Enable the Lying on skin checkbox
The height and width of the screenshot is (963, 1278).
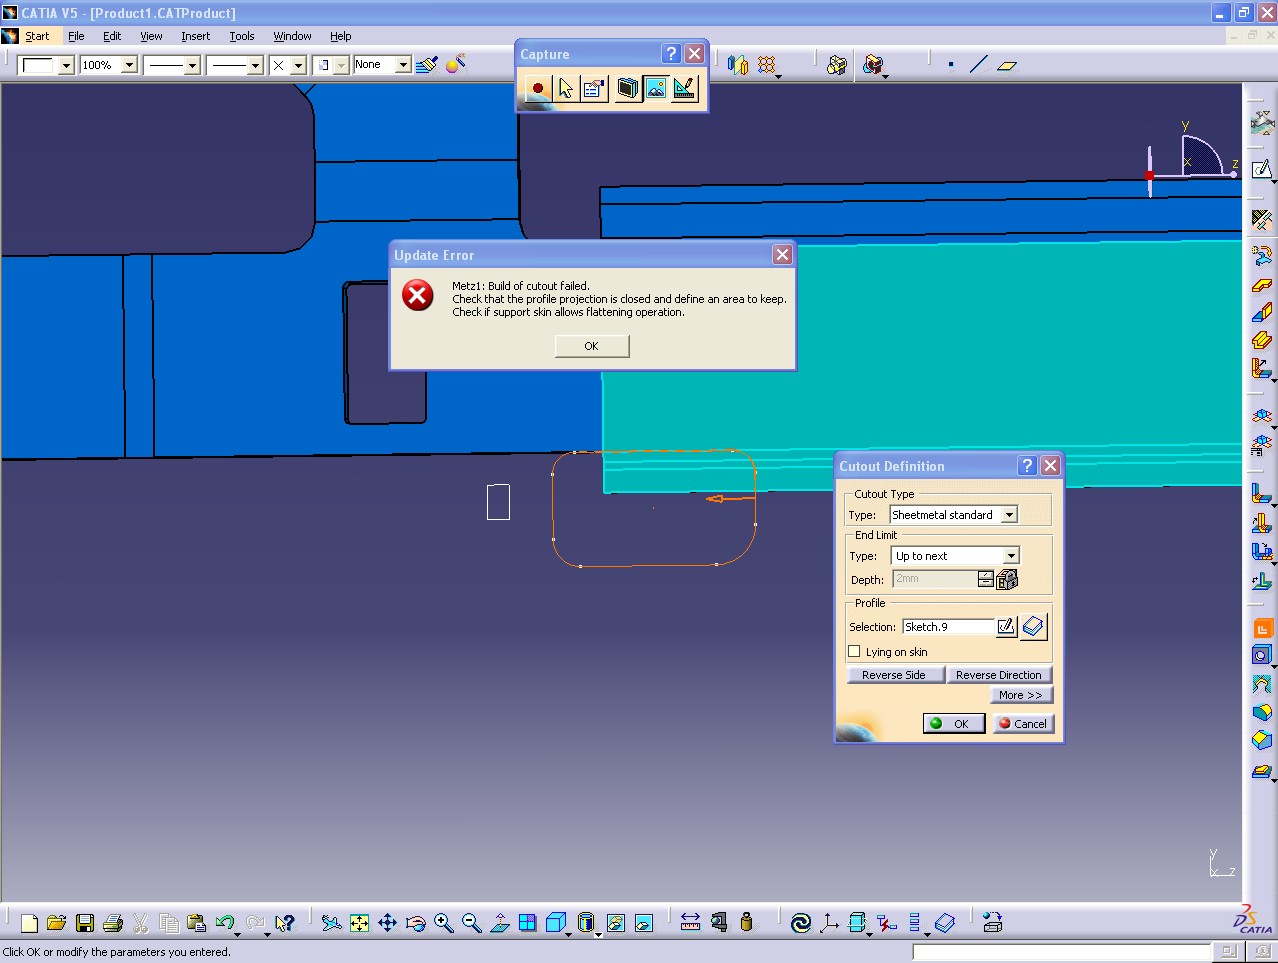pyautogui.click(x=854, y=652)
